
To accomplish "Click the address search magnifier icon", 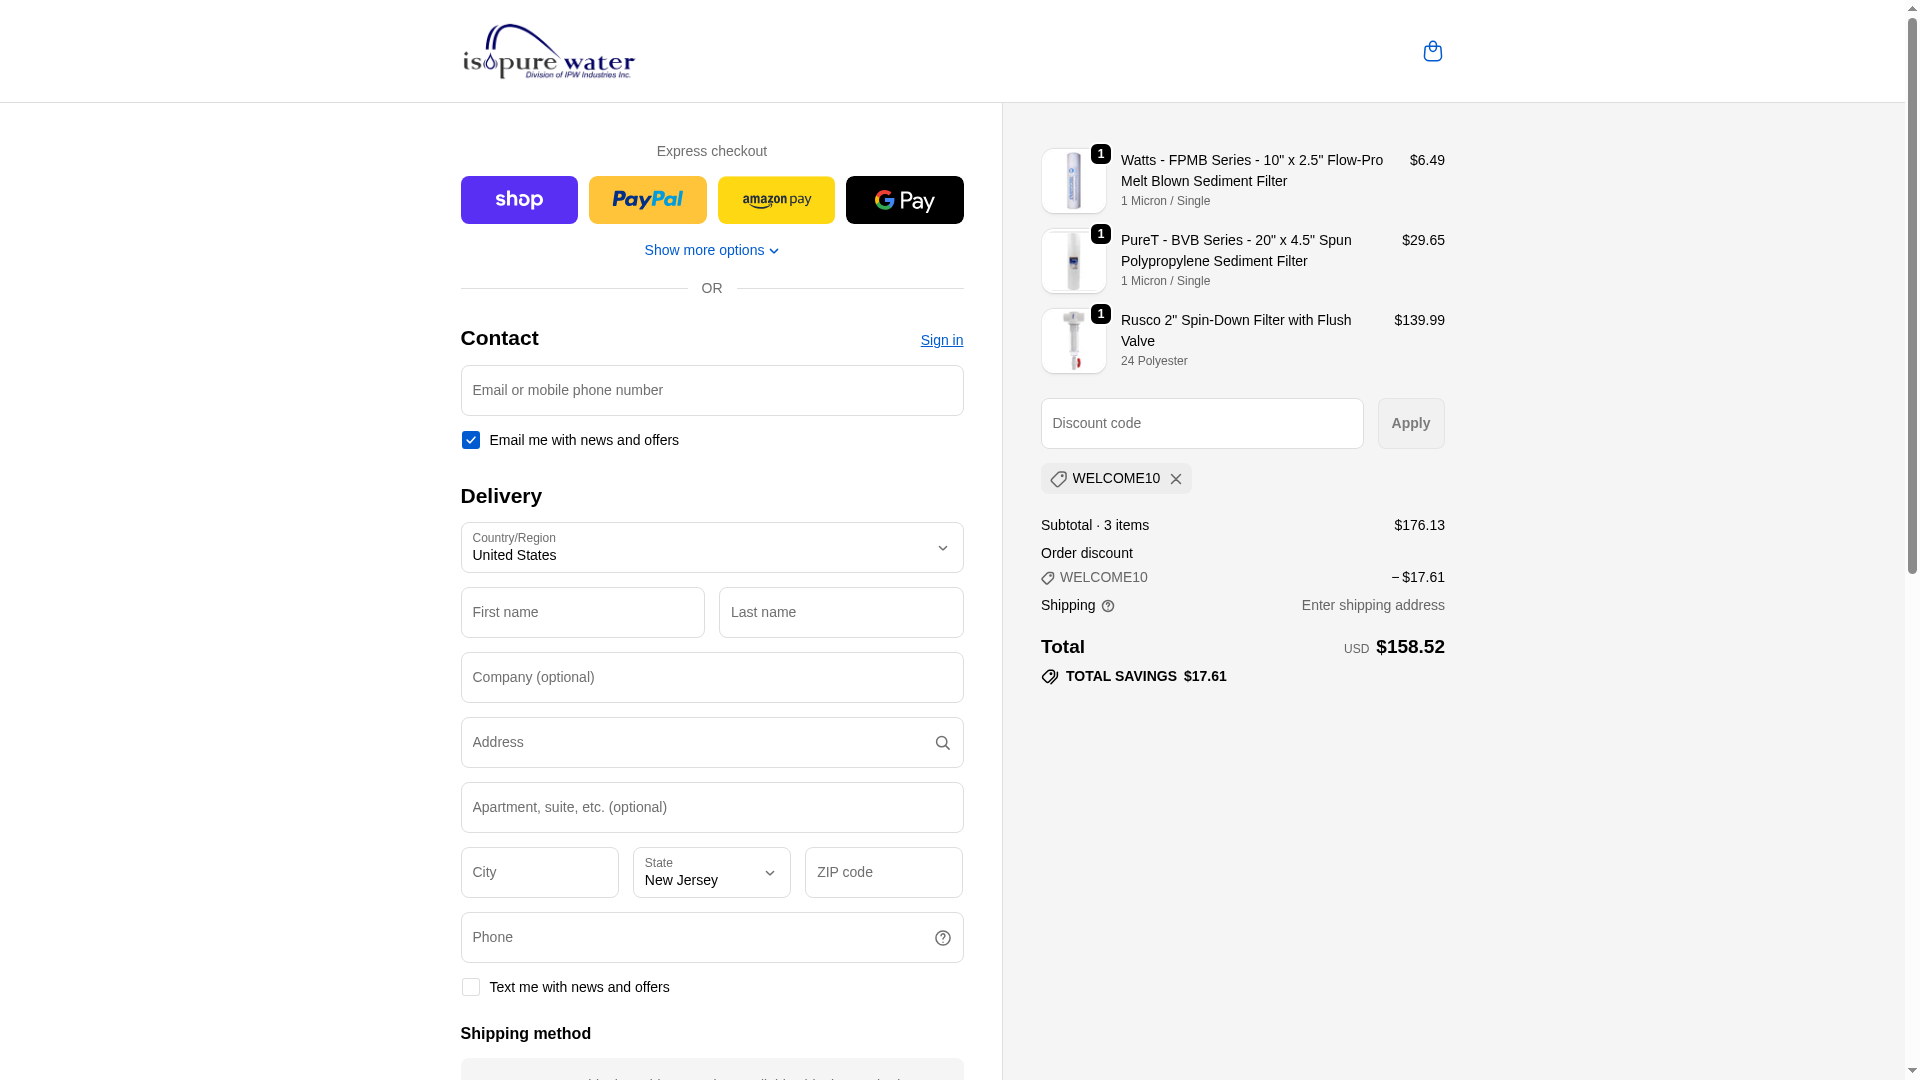I will point(943,743).
